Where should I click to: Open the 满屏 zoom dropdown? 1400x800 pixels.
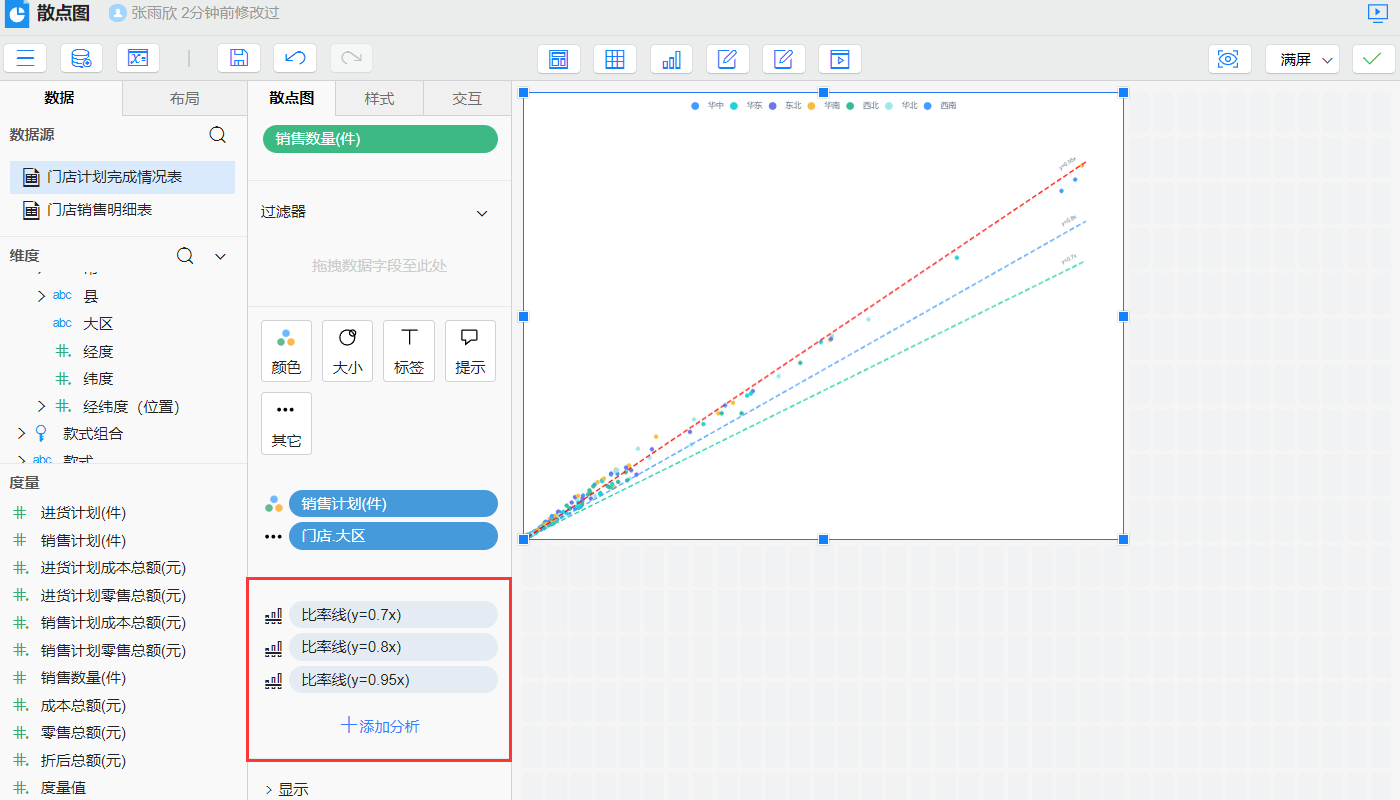(1302, 59)
